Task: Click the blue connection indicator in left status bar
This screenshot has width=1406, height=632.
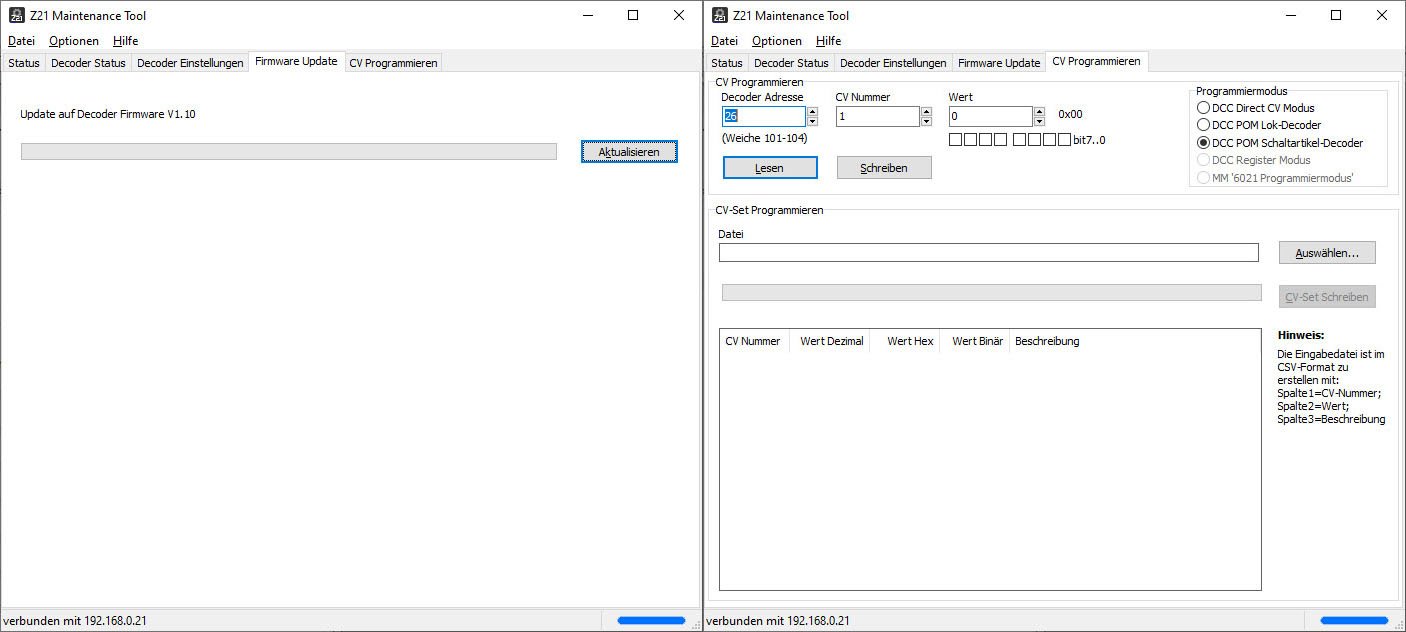Action: click(651, 621)
